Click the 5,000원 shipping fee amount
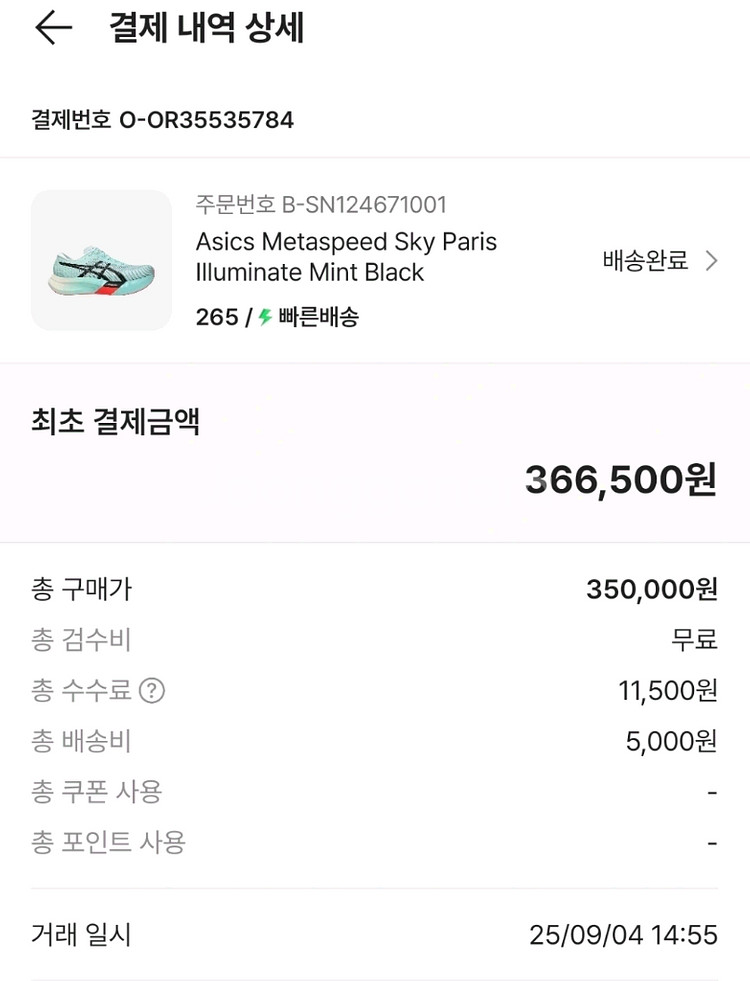This screenshot has width=750, height=981. point(671,741)
